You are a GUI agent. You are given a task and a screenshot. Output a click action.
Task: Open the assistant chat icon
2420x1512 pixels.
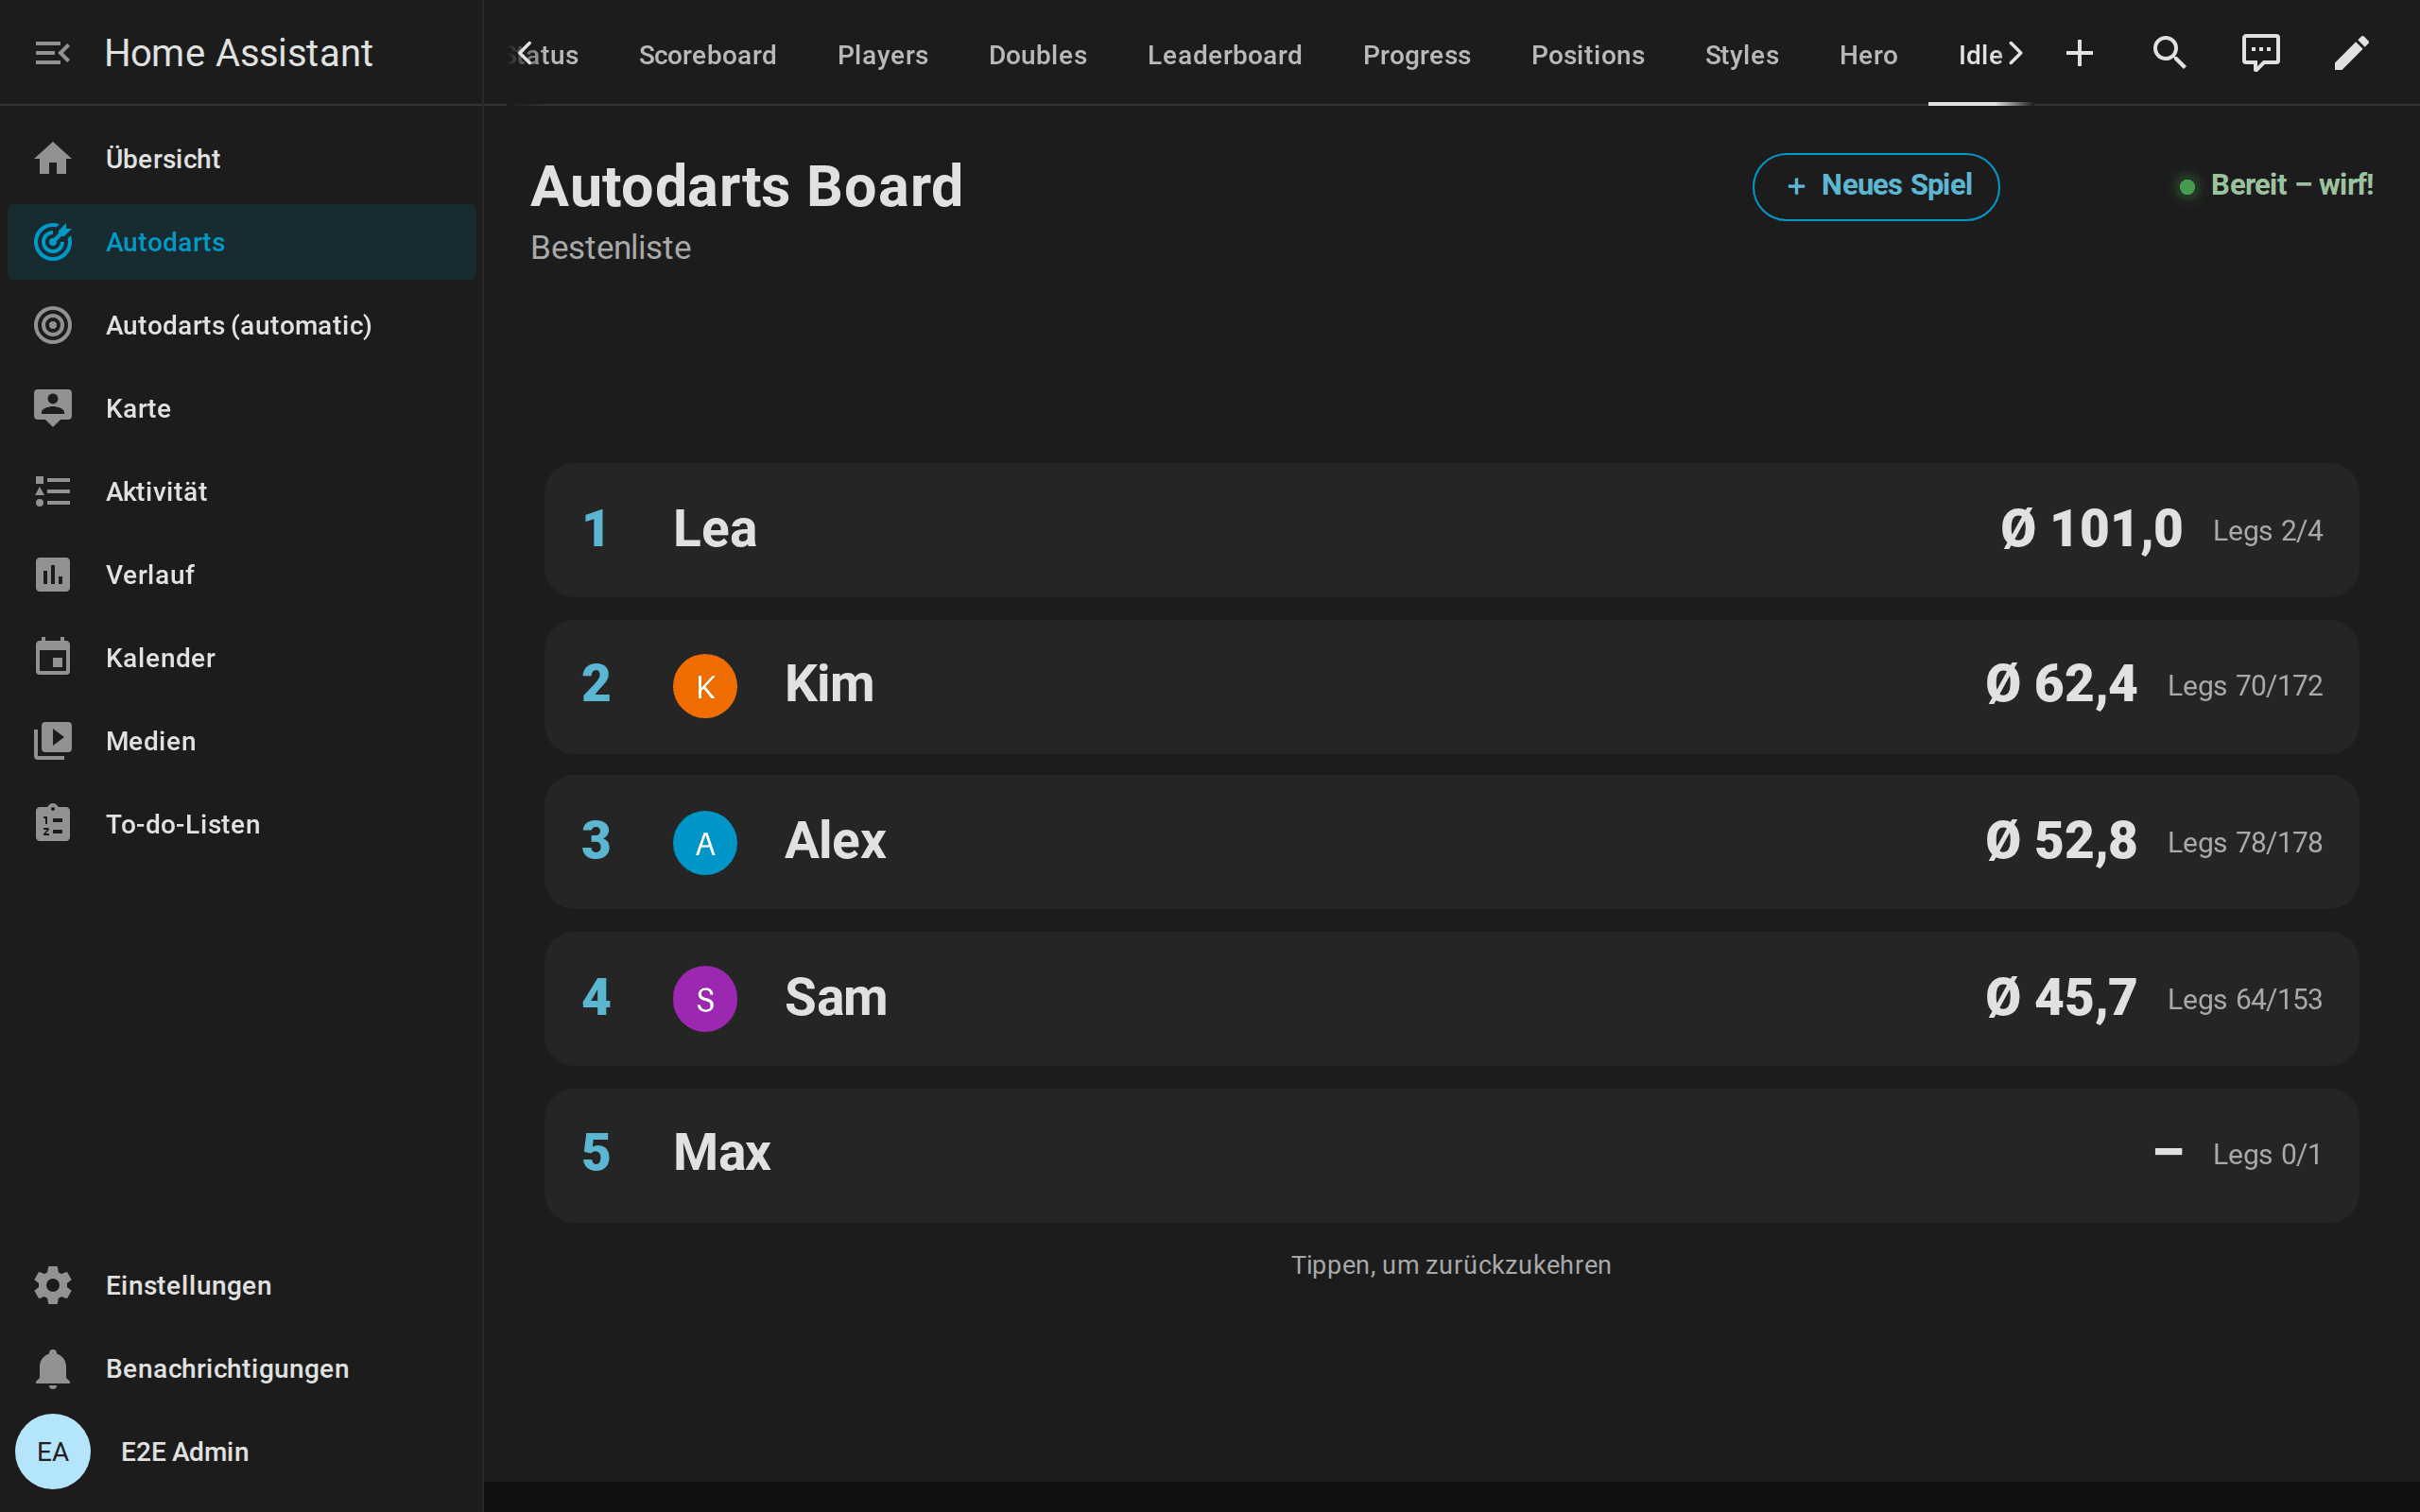(x=2260, y=53)
